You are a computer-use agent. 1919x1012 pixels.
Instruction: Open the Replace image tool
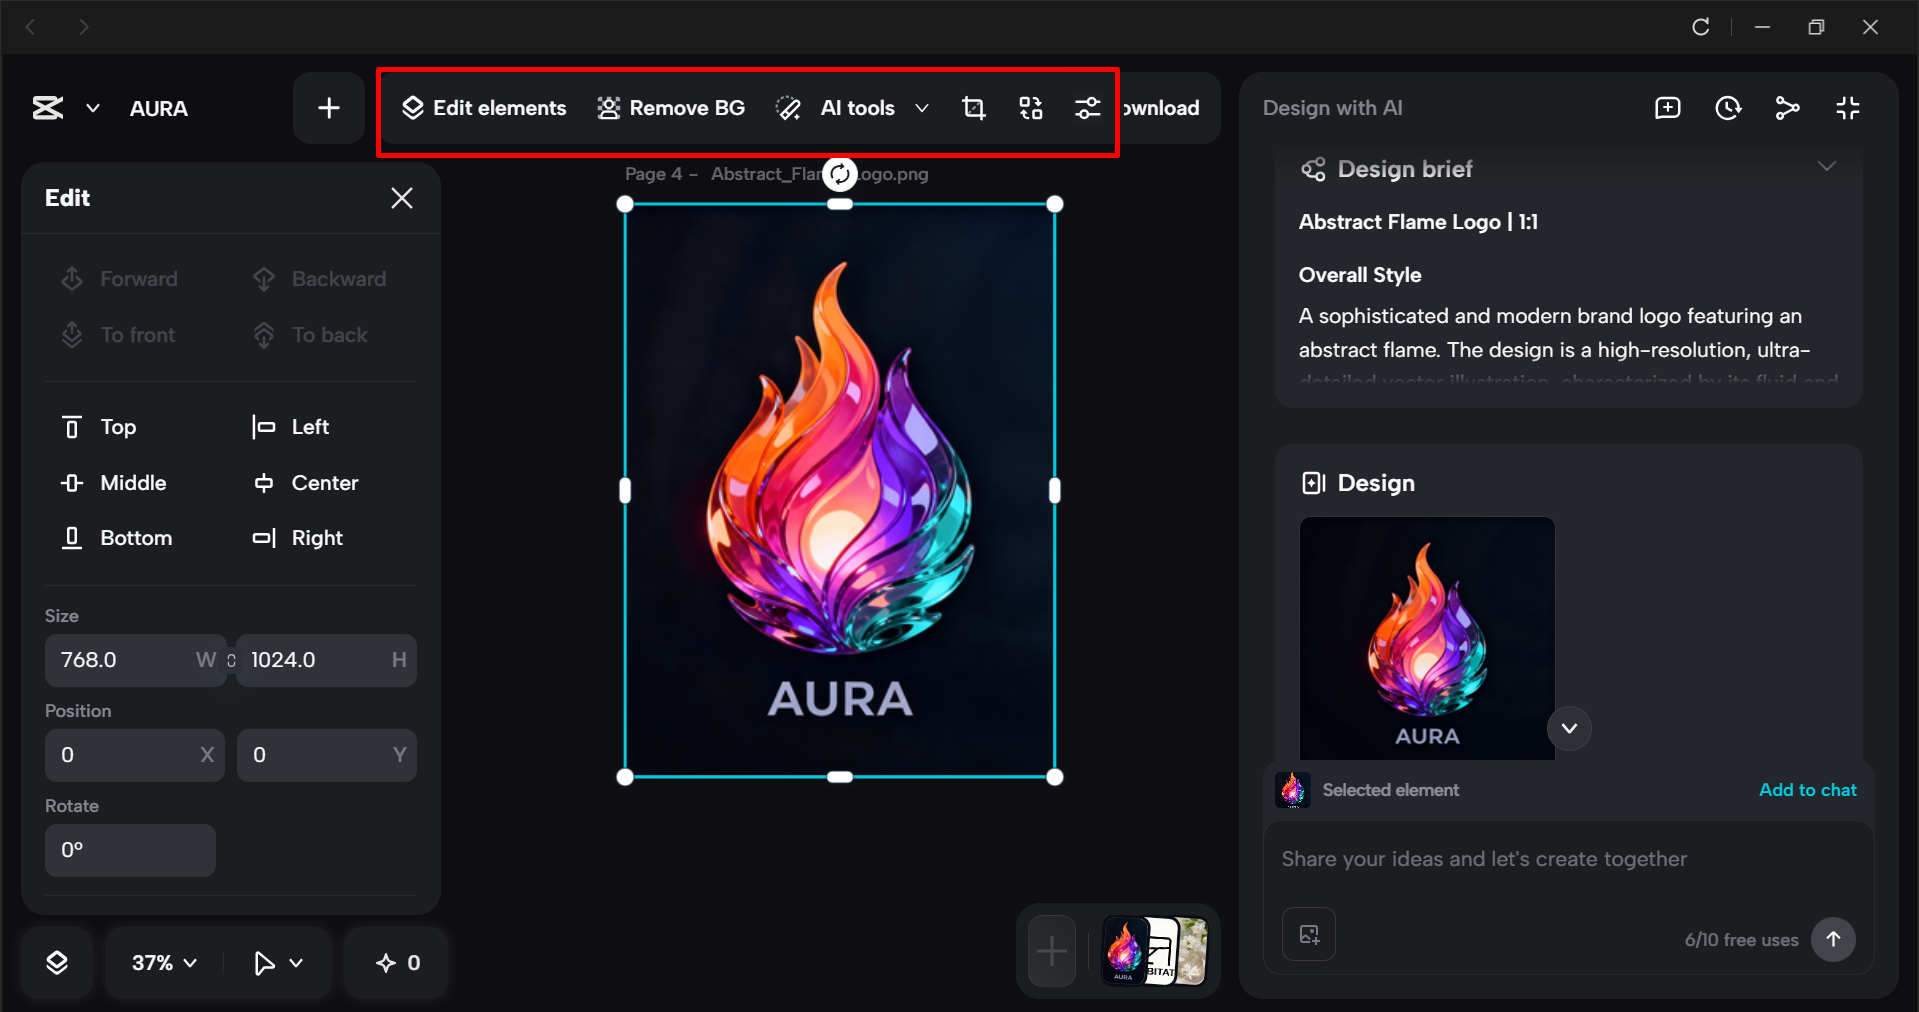tap(1030, 108)
